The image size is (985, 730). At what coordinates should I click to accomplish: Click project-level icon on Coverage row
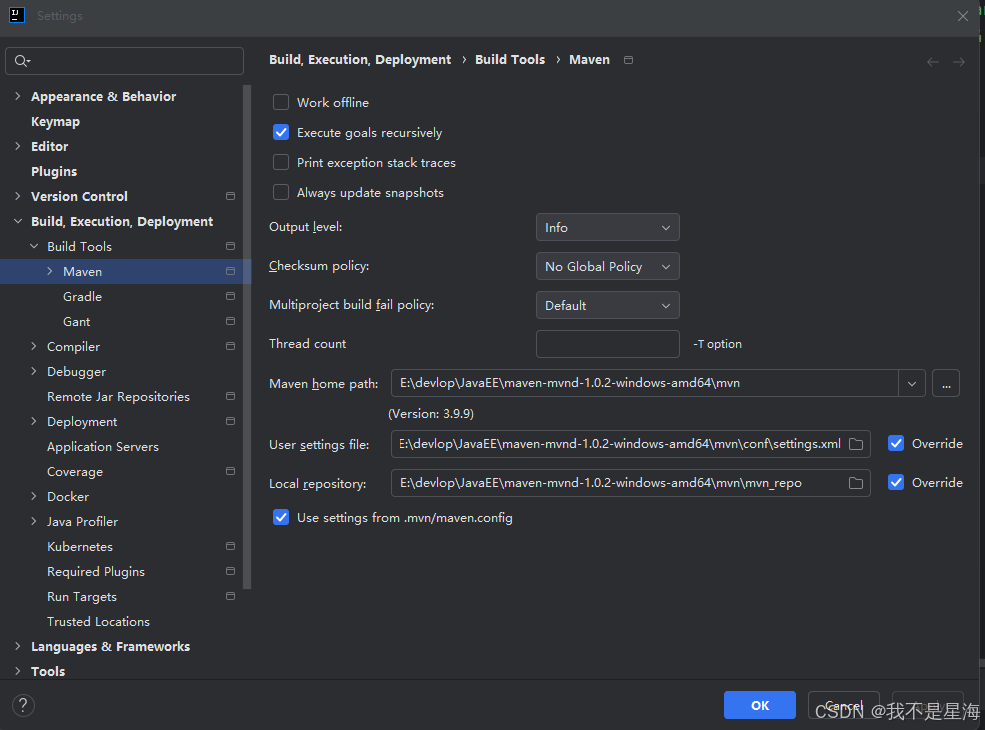tap(231, 471)
